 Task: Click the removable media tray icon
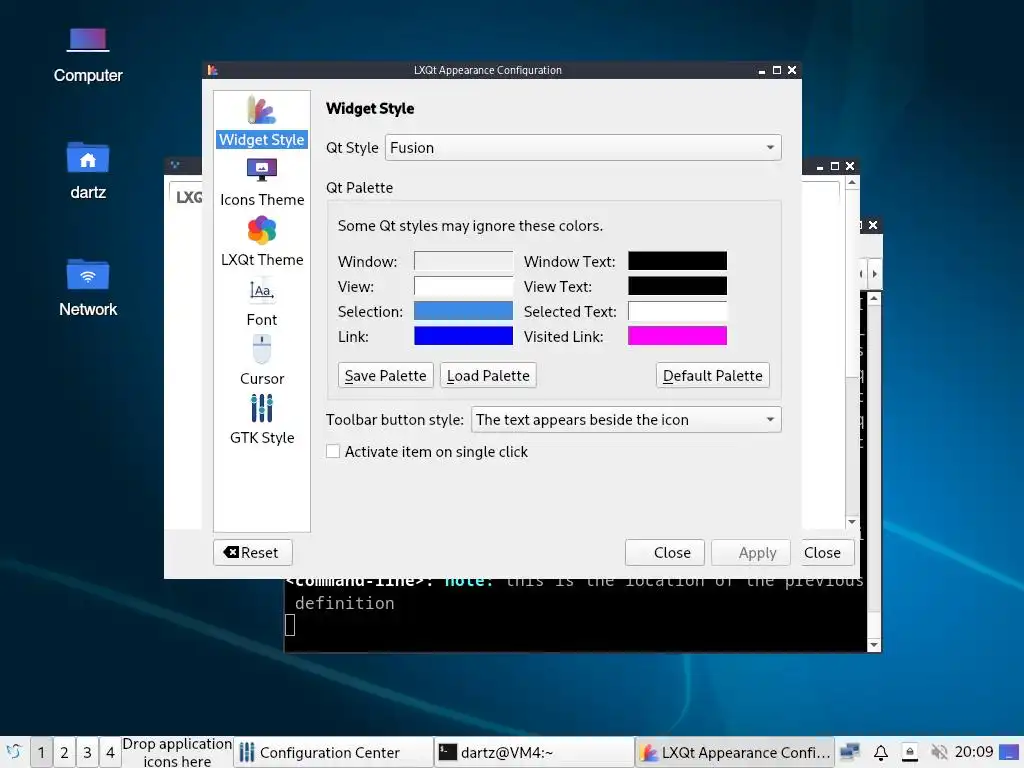909,752
